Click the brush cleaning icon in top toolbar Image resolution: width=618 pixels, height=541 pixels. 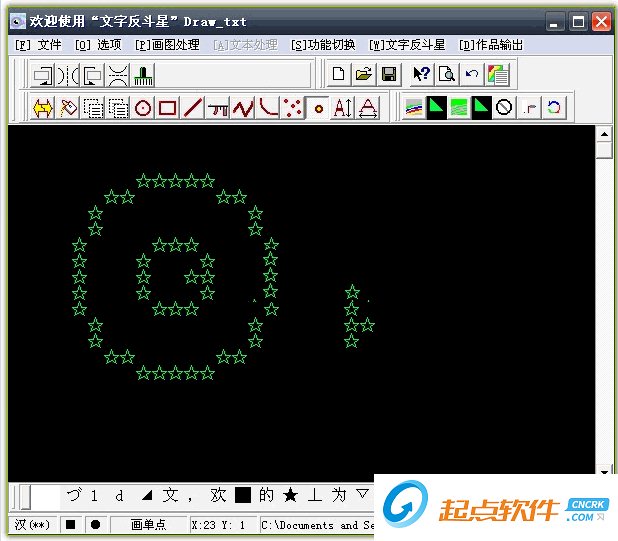pos(143,75)
